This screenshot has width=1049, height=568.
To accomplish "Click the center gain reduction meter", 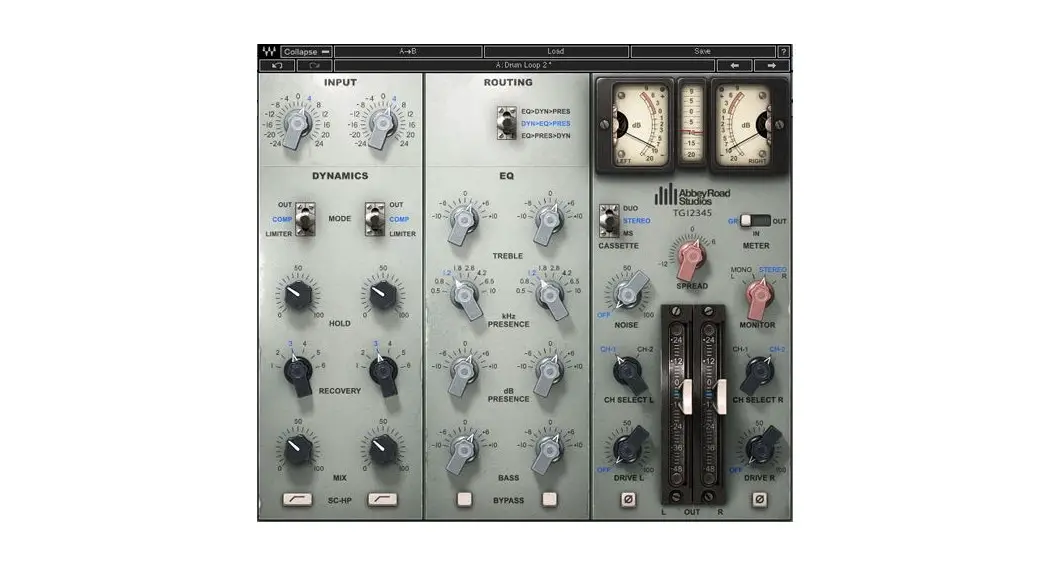I will [x=691, y=123].
